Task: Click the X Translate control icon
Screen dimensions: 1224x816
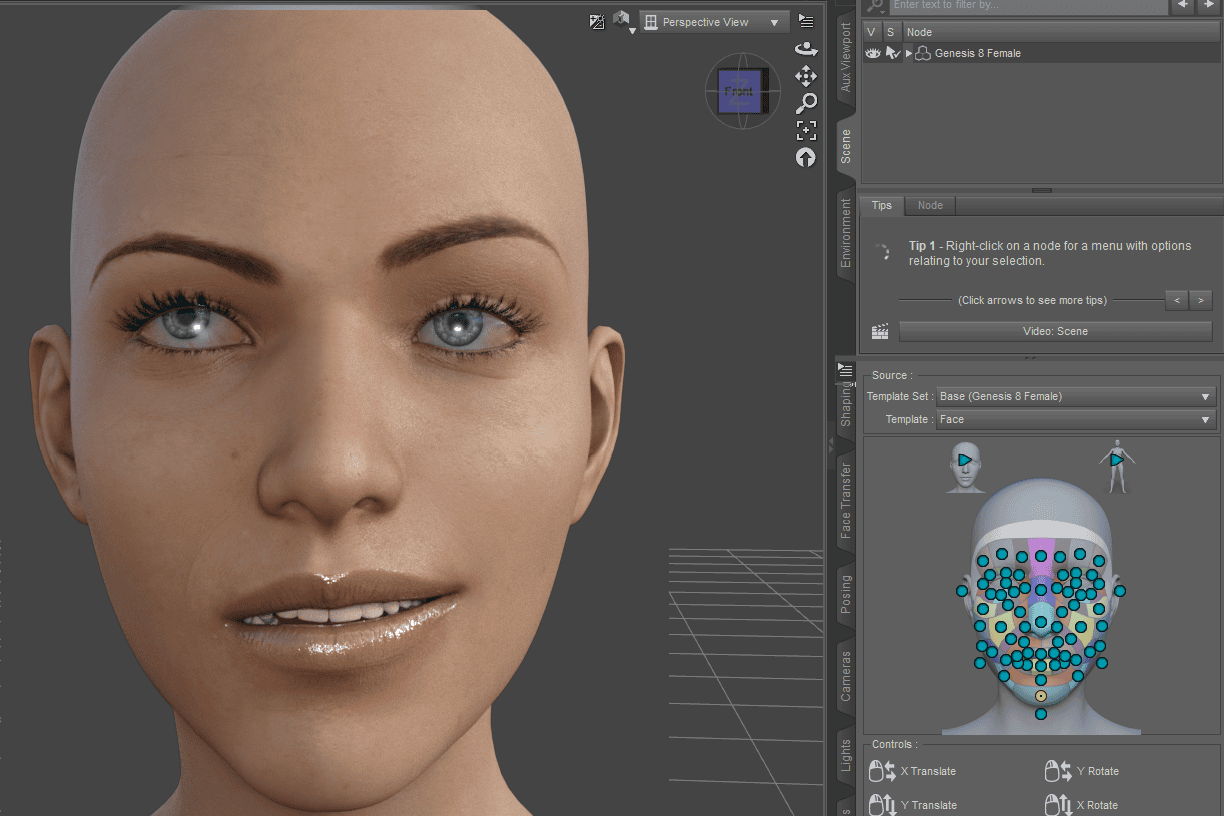Action: tap(882, 771)
